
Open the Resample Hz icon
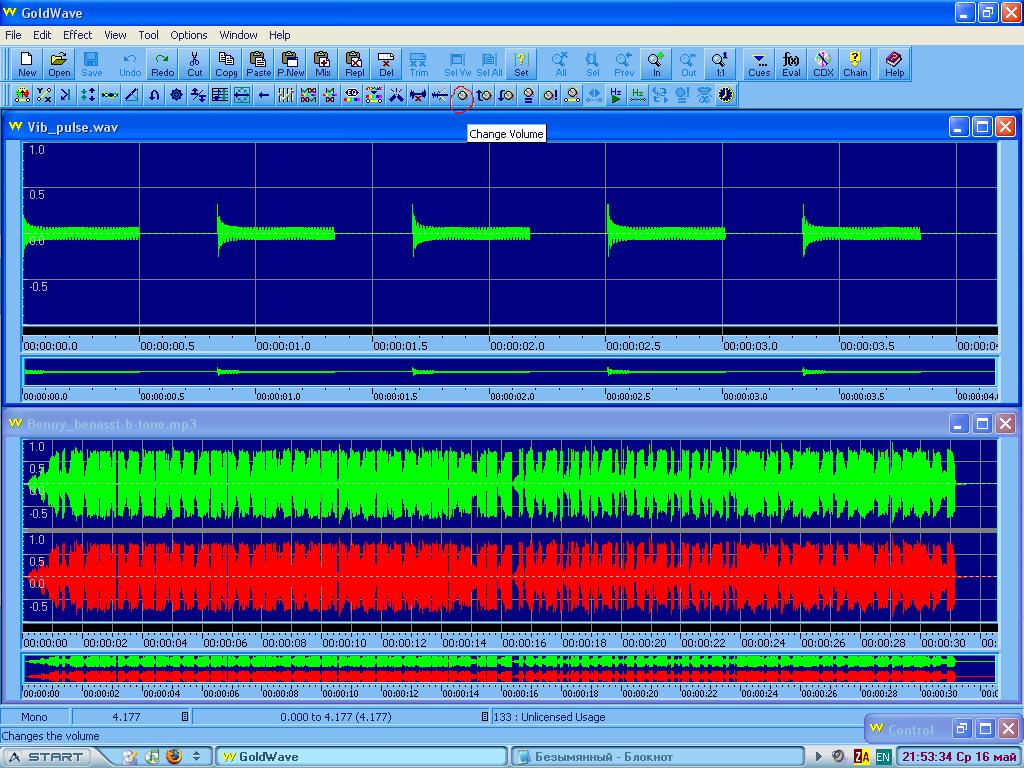(x=638, y=95)
